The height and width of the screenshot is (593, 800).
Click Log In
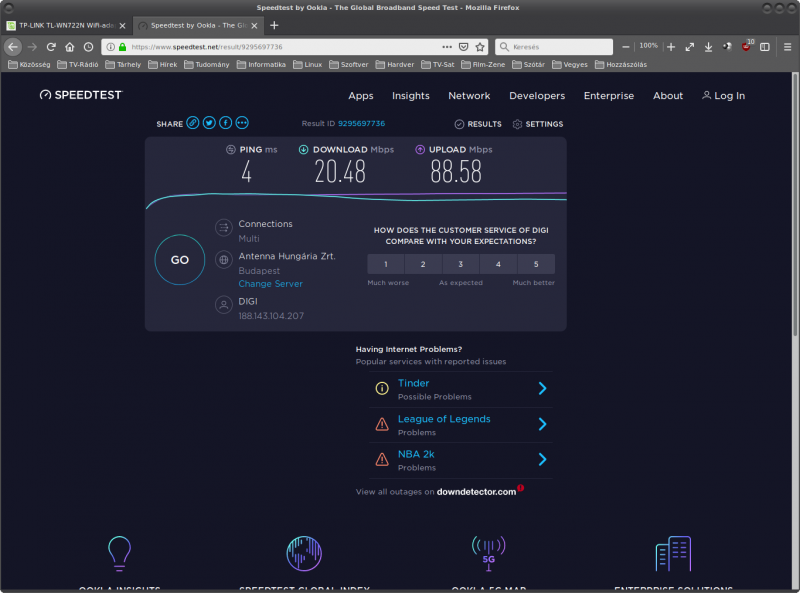click(723, 95)
